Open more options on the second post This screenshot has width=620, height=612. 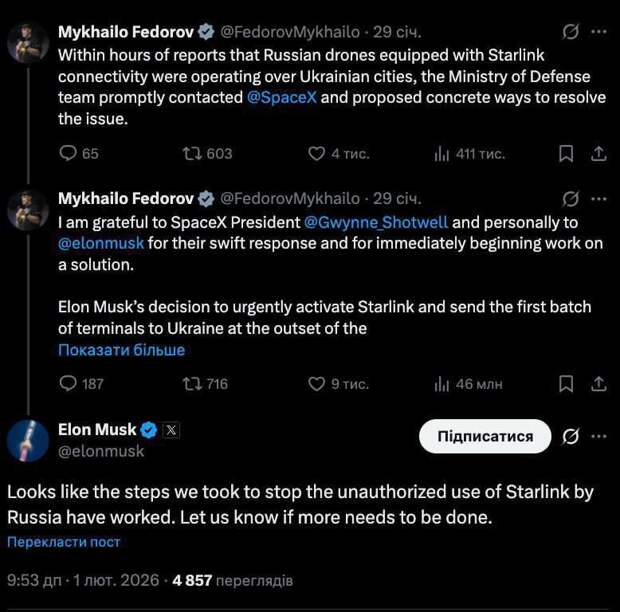598,198
